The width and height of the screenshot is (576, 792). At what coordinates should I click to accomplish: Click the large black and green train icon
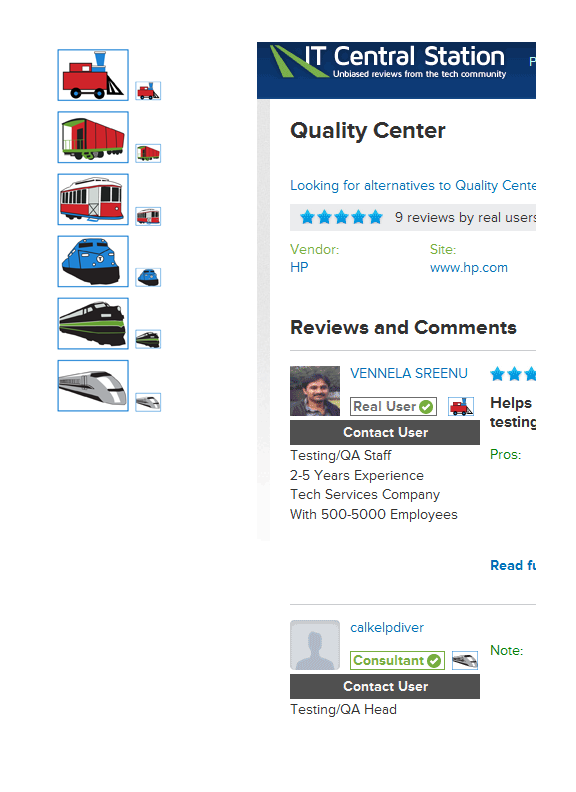[93, 323]
